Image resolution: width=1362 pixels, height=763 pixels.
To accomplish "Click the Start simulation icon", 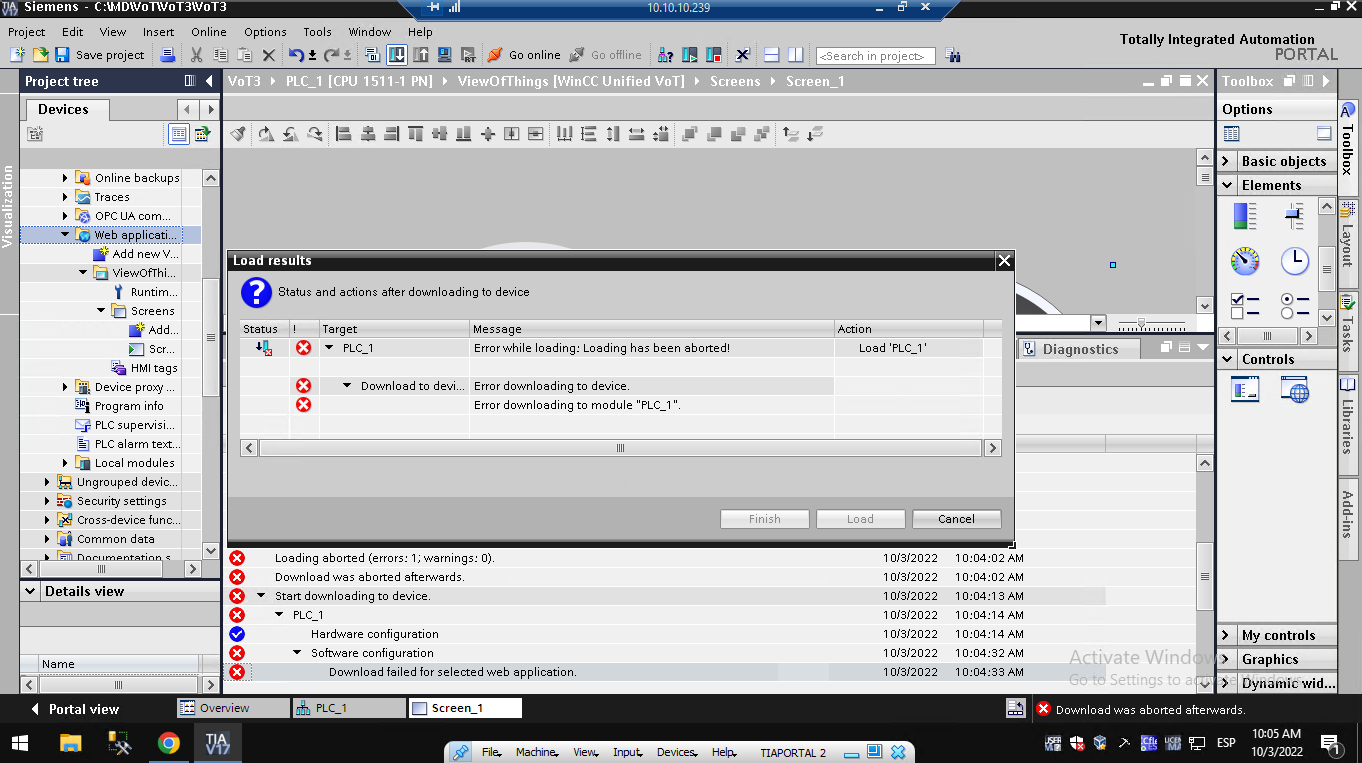I will click(445, 55).
